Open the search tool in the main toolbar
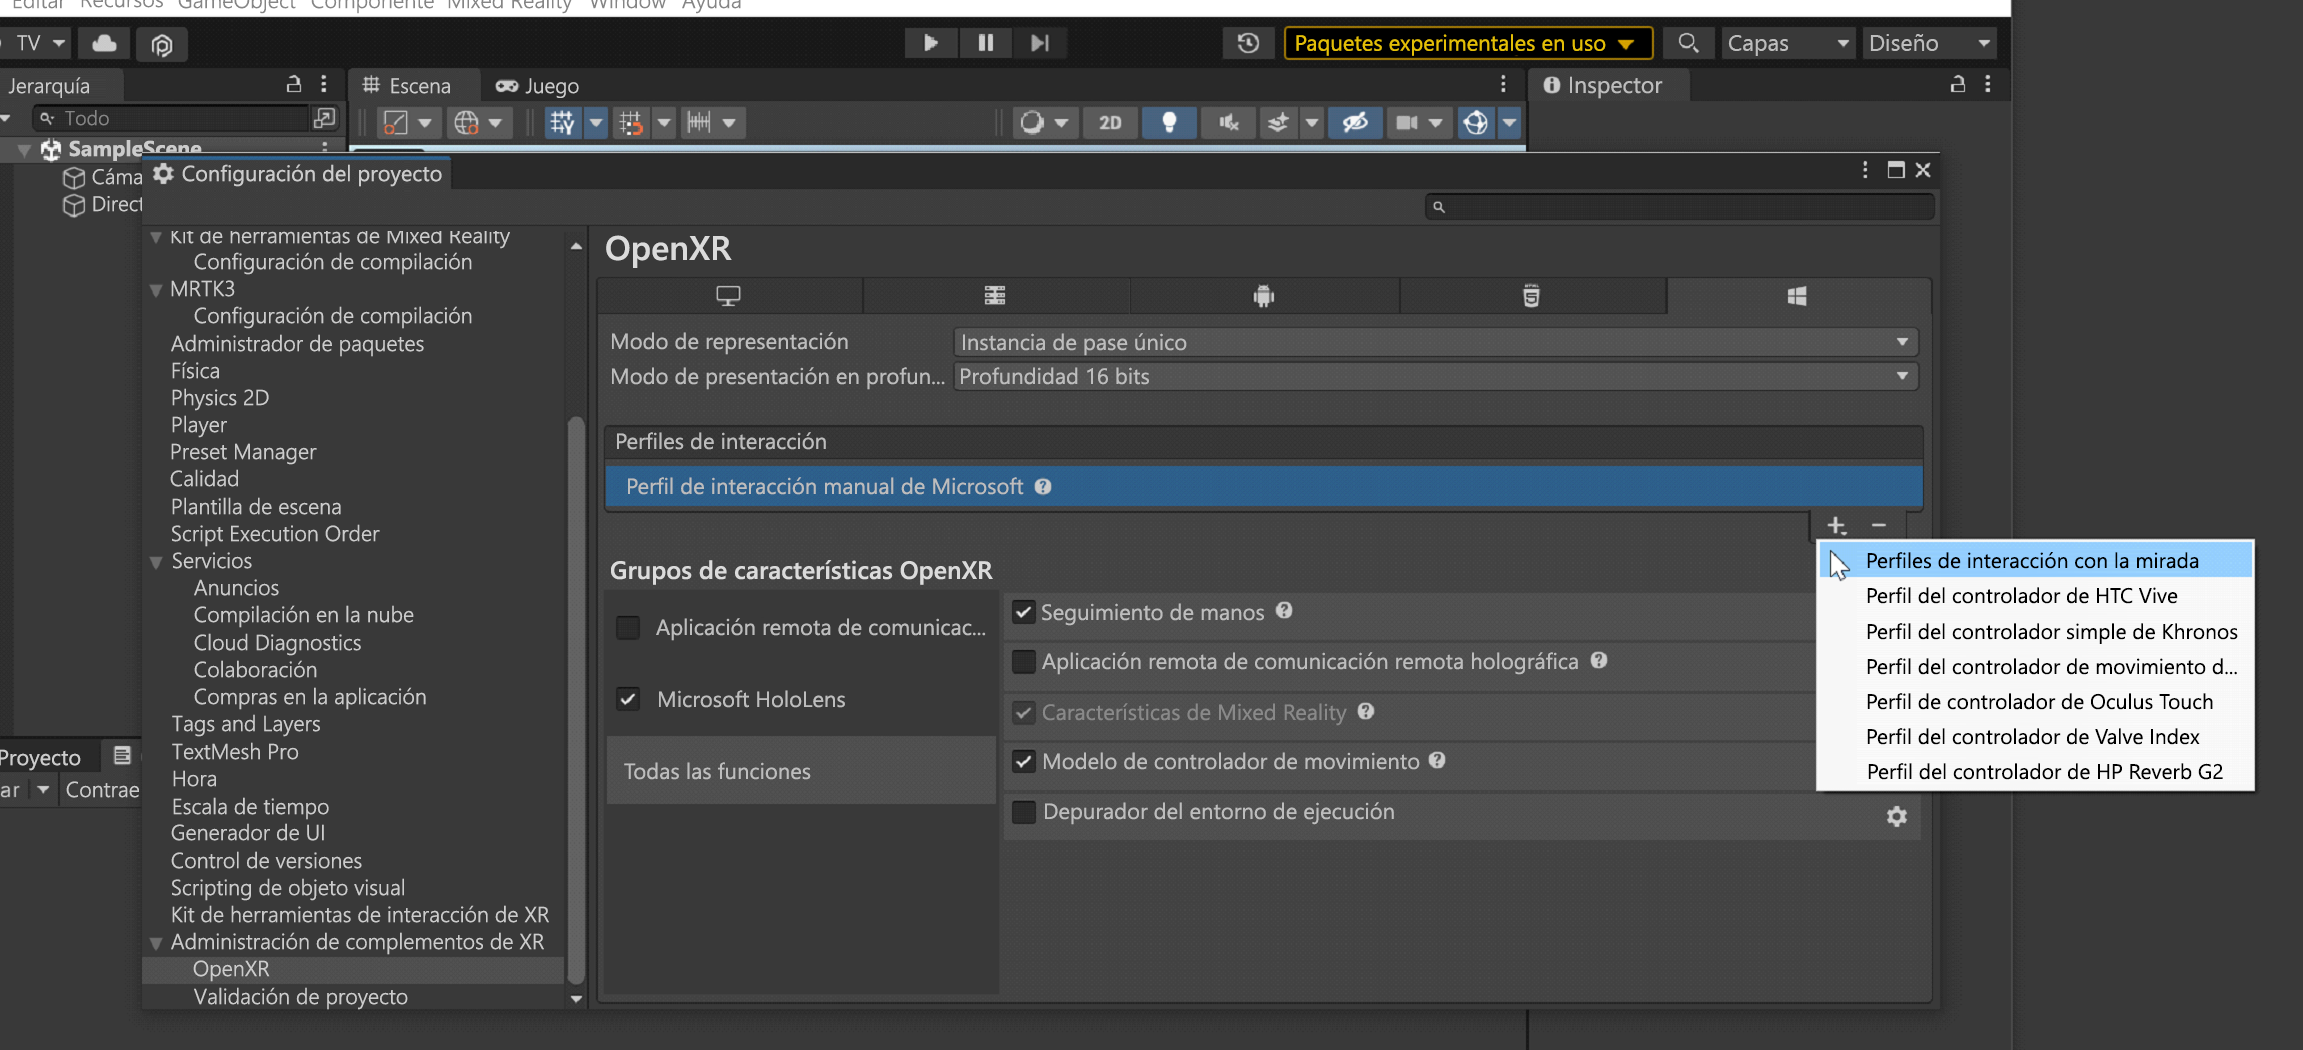This screenshot has height=1050, width=2303. 1688,43
